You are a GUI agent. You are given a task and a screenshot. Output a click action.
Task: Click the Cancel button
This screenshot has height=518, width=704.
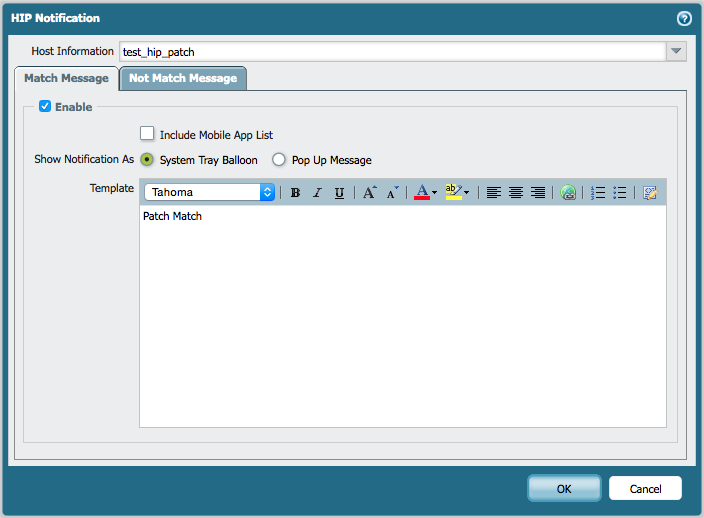click(645, 488)
